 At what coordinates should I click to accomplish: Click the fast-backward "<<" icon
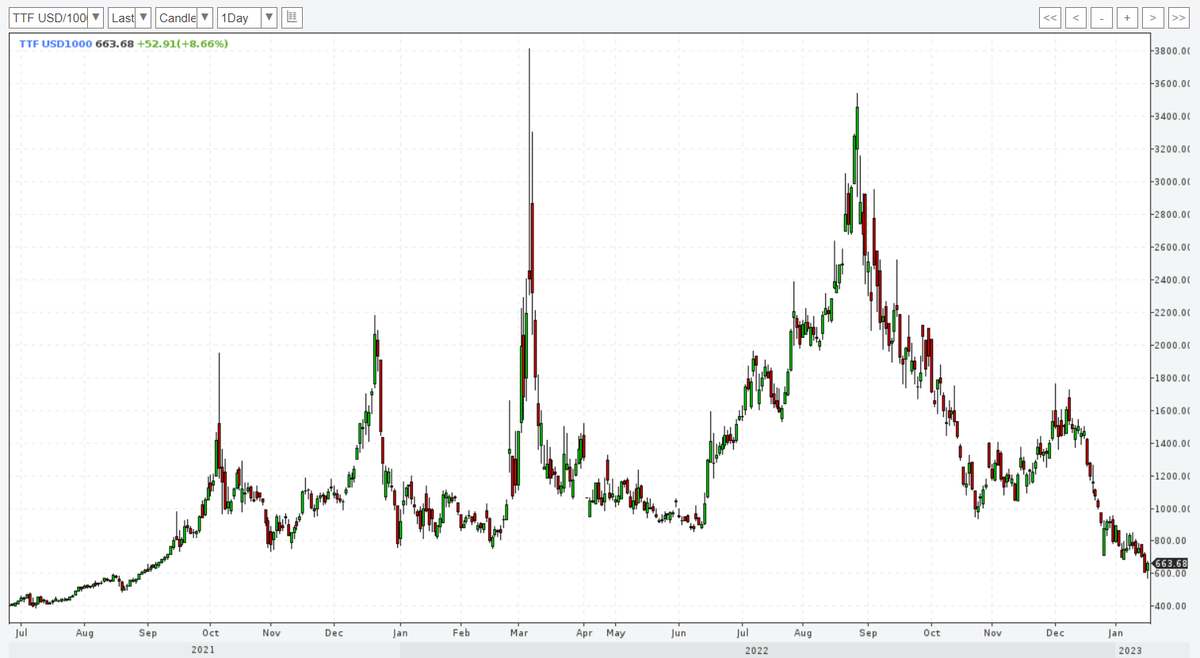click(x=1050, y=17)
